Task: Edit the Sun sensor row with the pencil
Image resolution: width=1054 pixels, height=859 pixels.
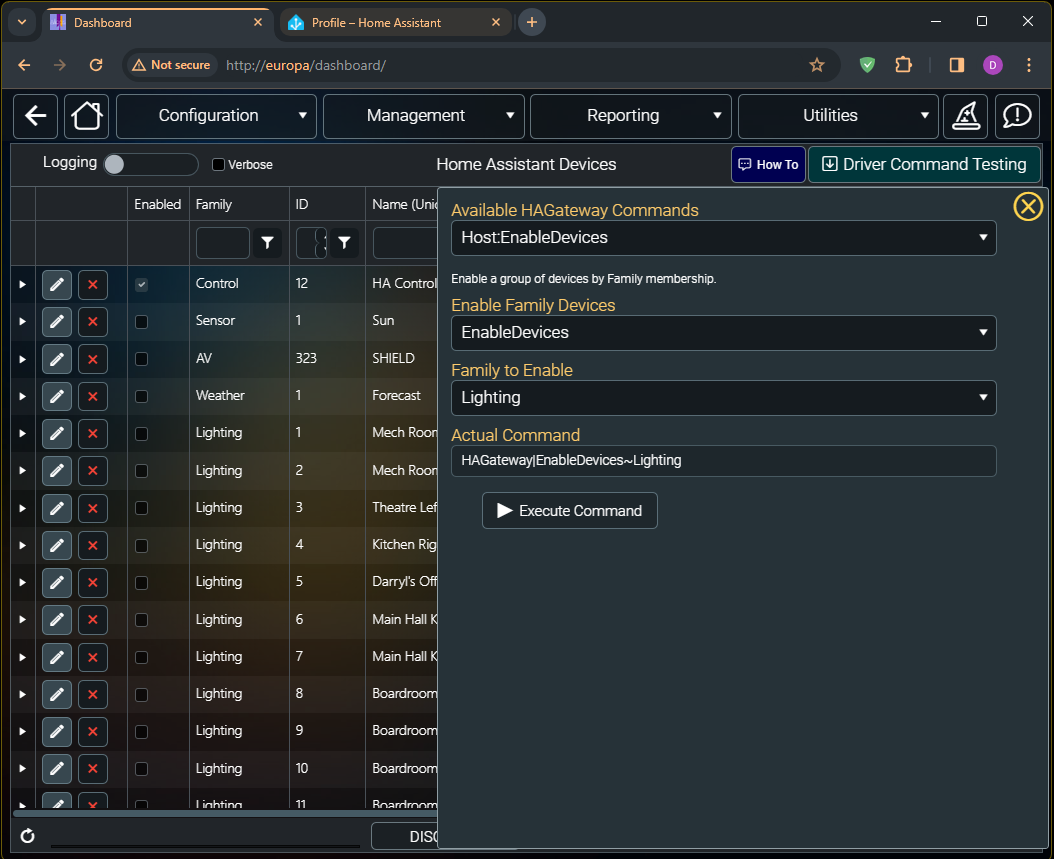Action: click(x=57, y=321)
